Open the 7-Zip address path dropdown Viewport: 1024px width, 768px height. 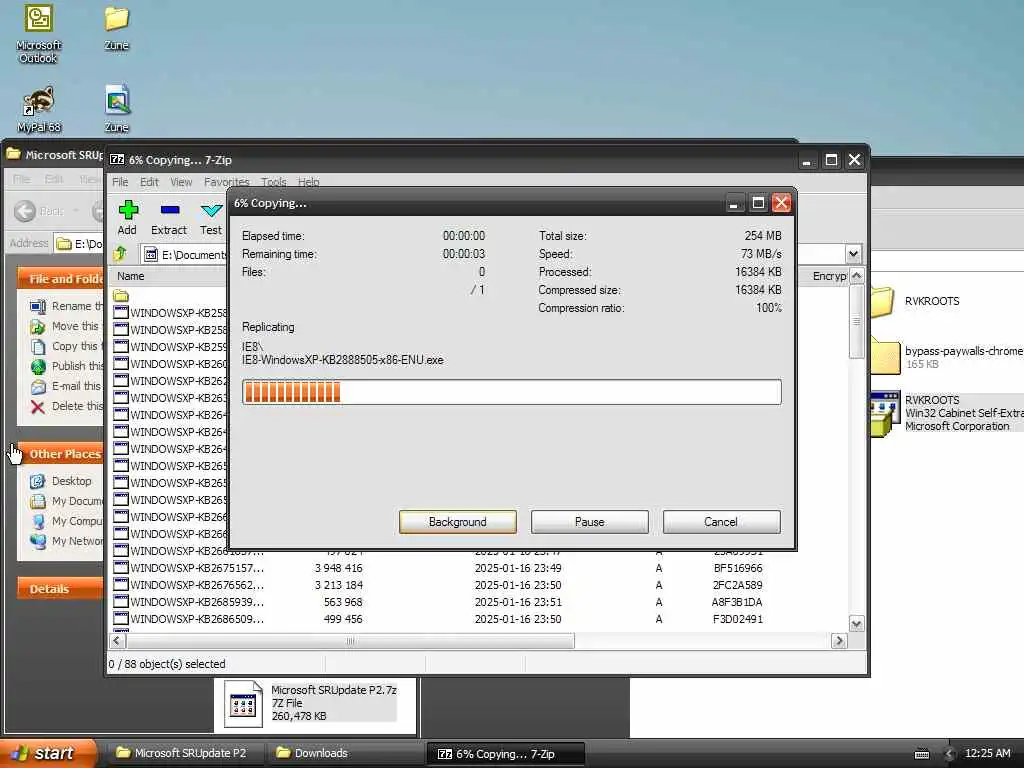point(854,254)
